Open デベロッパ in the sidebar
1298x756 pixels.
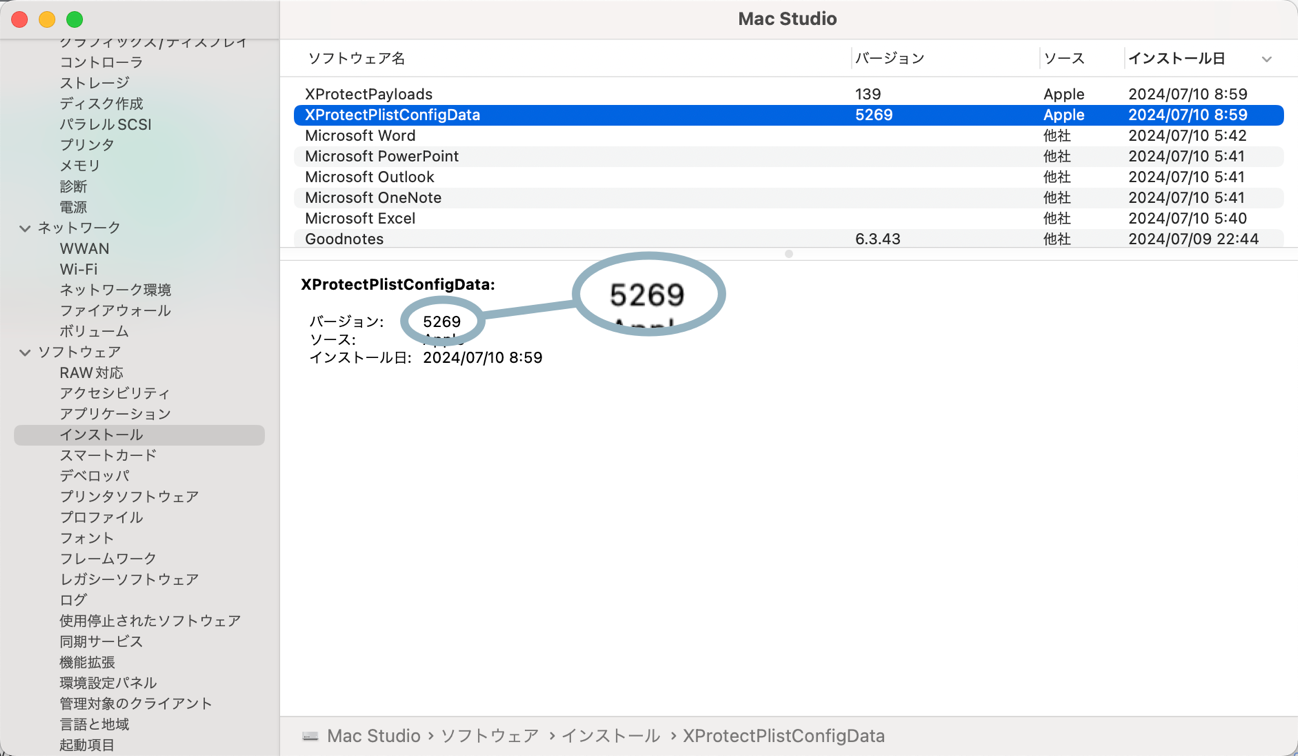tap(94, 477)
